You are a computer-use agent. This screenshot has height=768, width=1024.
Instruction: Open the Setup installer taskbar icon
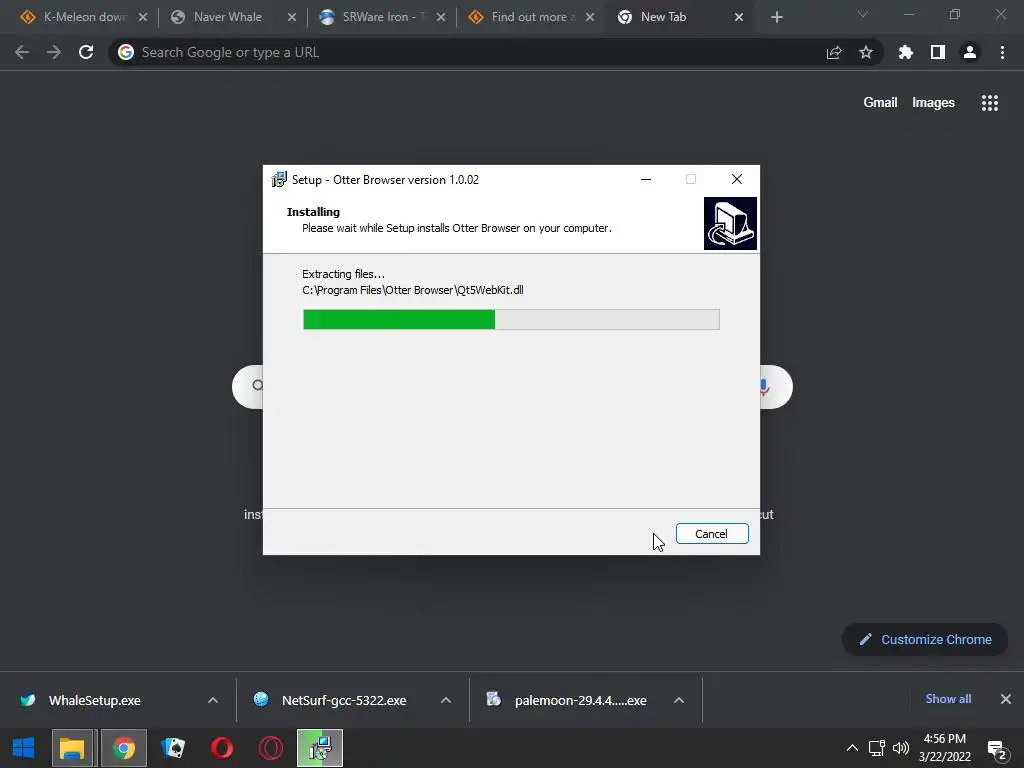click(320, 748)
